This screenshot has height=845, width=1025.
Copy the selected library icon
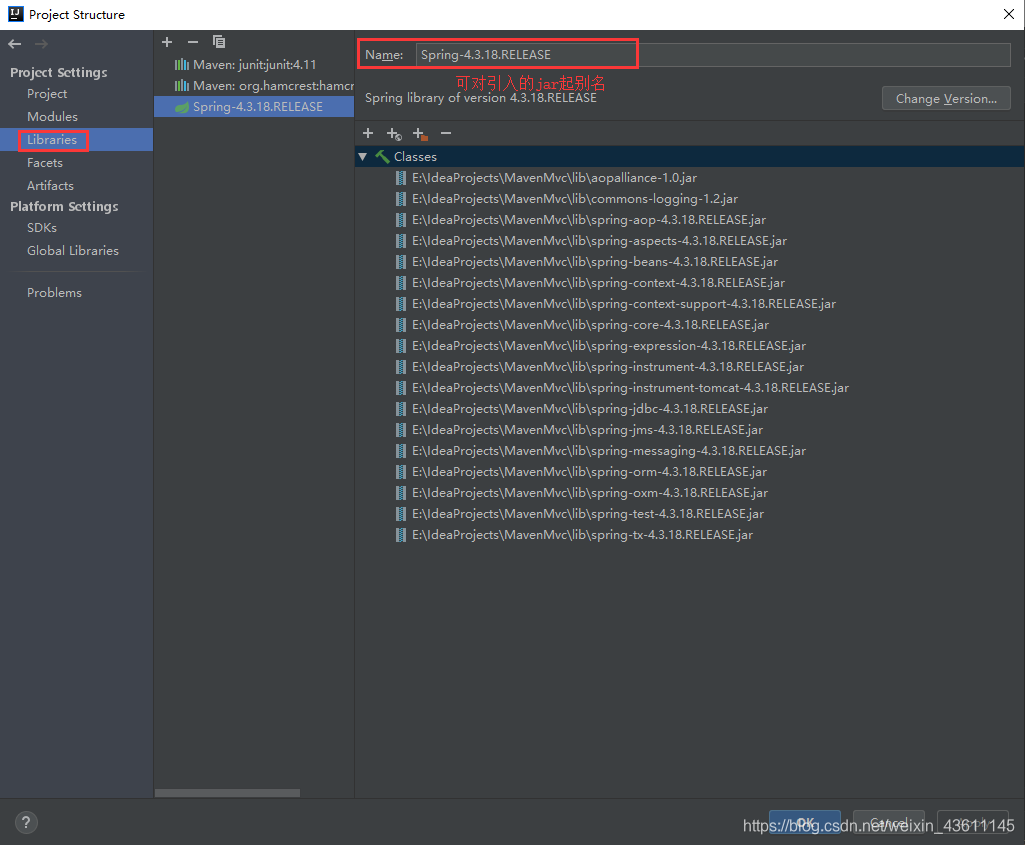pos(219,42)
